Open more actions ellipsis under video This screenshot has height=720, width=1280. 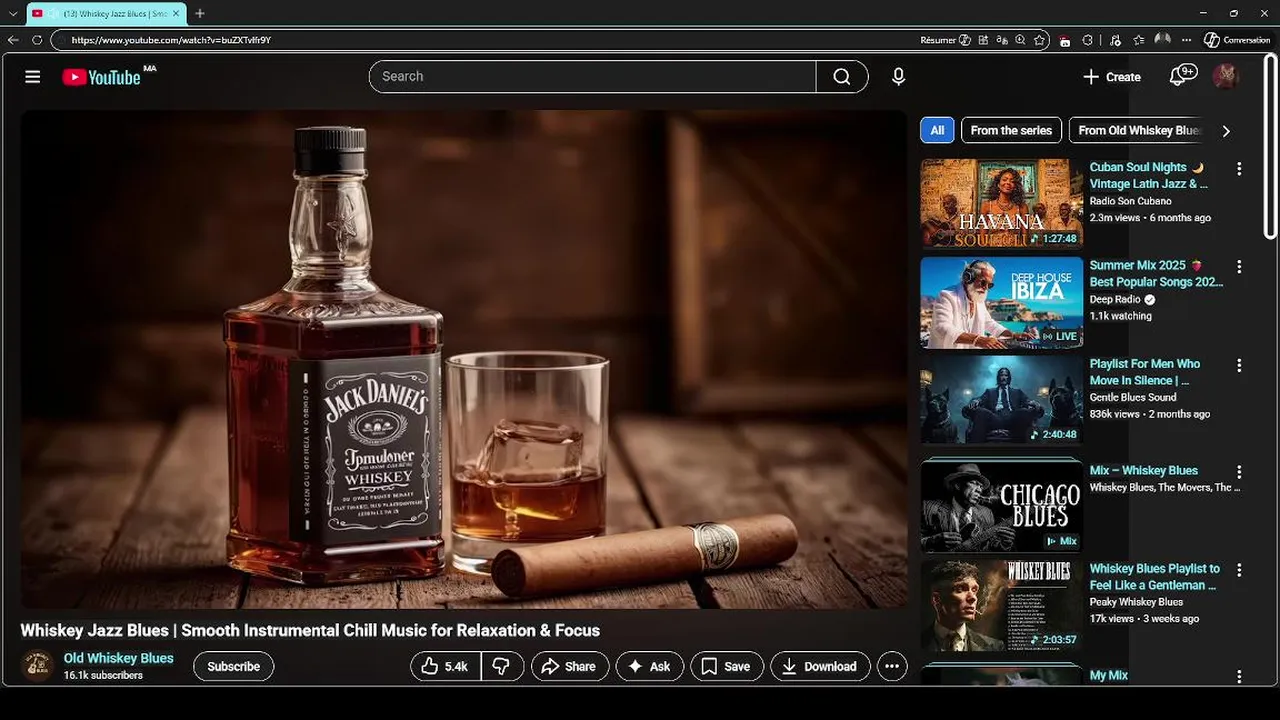(x=892, y=666)
